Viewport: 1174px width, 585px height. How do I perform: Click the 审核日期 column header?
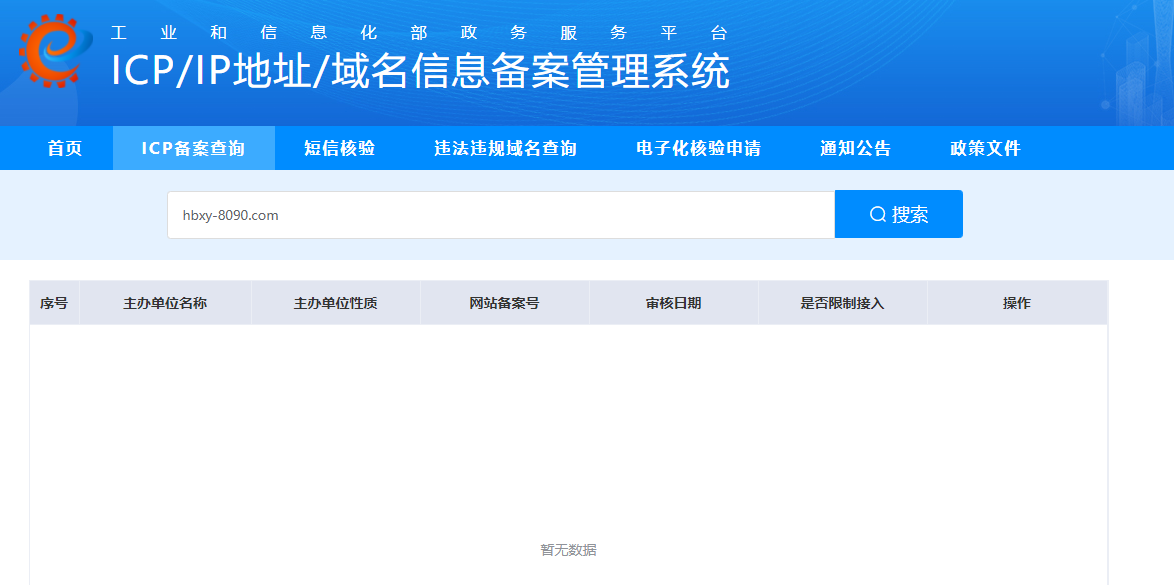tap(673, 303)
